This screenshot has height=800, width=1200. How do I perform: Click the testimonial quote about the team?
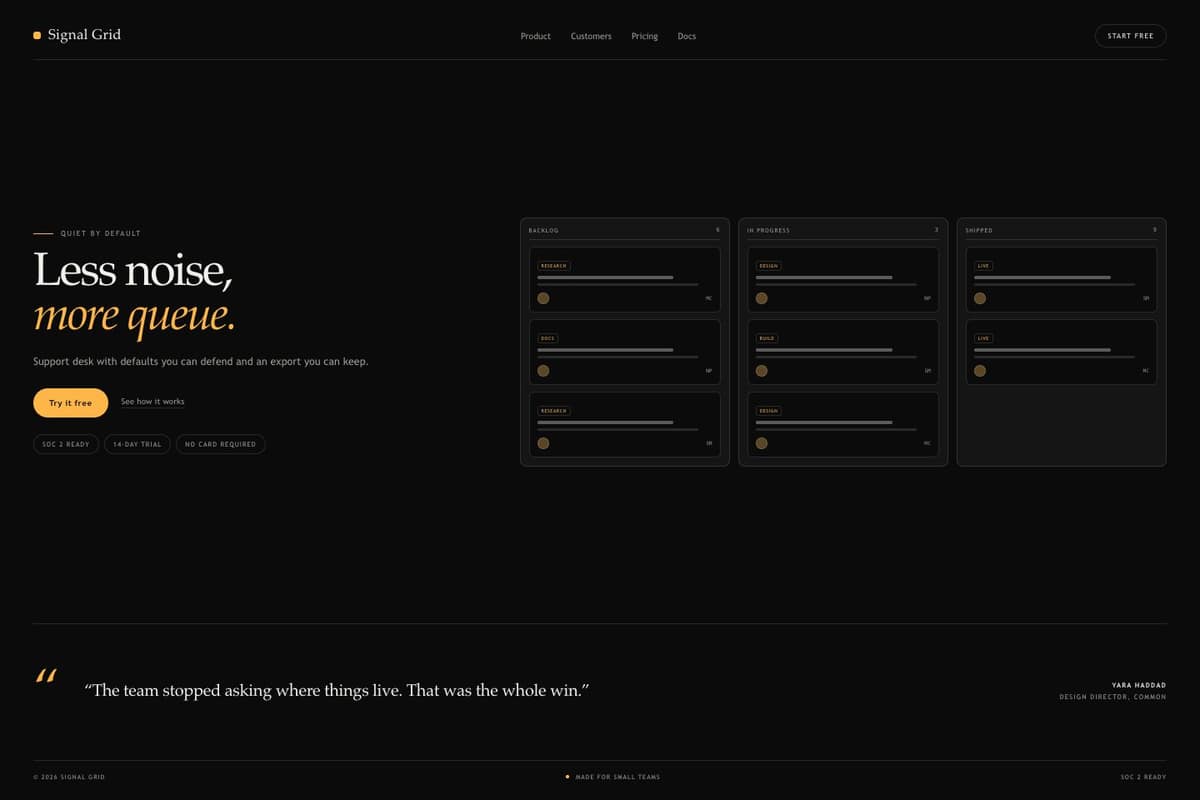pos(337,690)
